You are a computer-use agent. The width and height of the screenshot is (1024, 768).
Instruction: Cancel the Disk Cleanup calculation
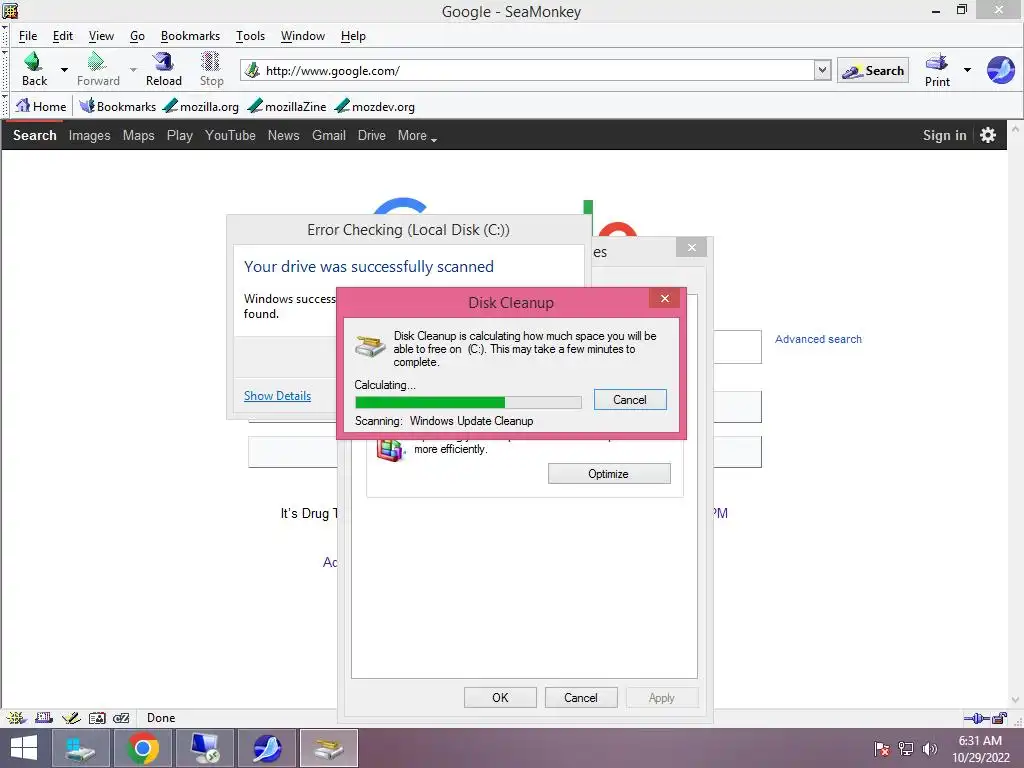pyautogui.click(x=630, y=400)
